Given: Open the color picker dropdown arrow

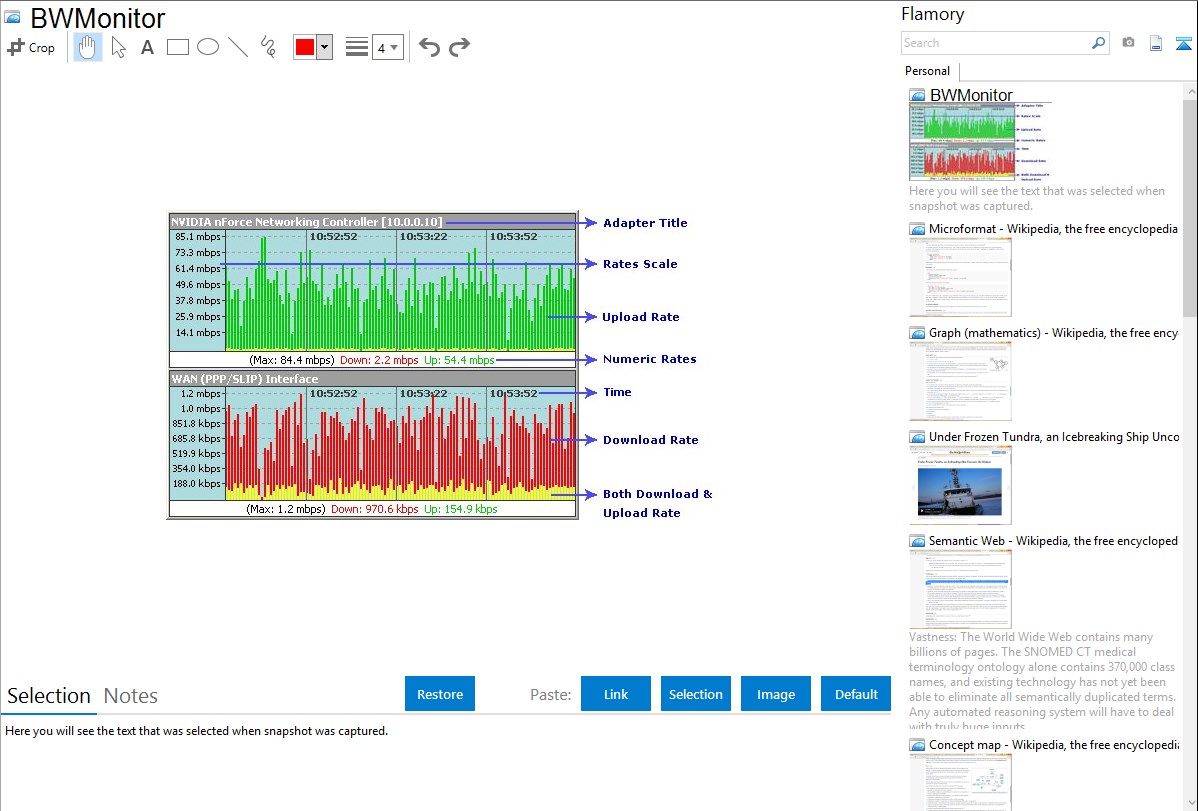Looking at the screenshot, I should 324,47.
